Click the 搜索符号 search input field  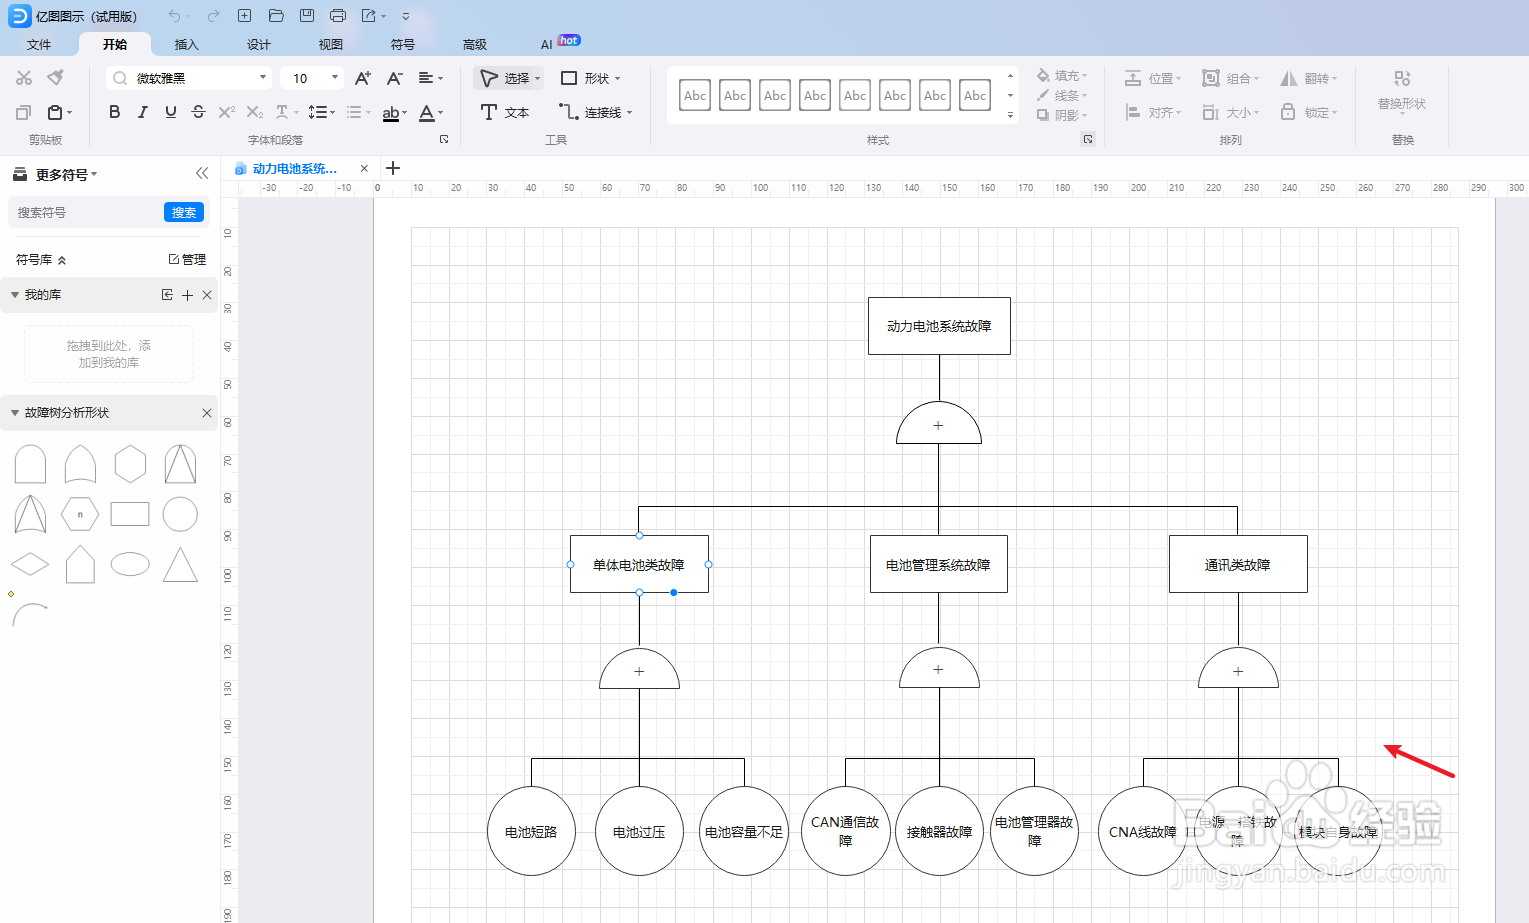(86, 212)
